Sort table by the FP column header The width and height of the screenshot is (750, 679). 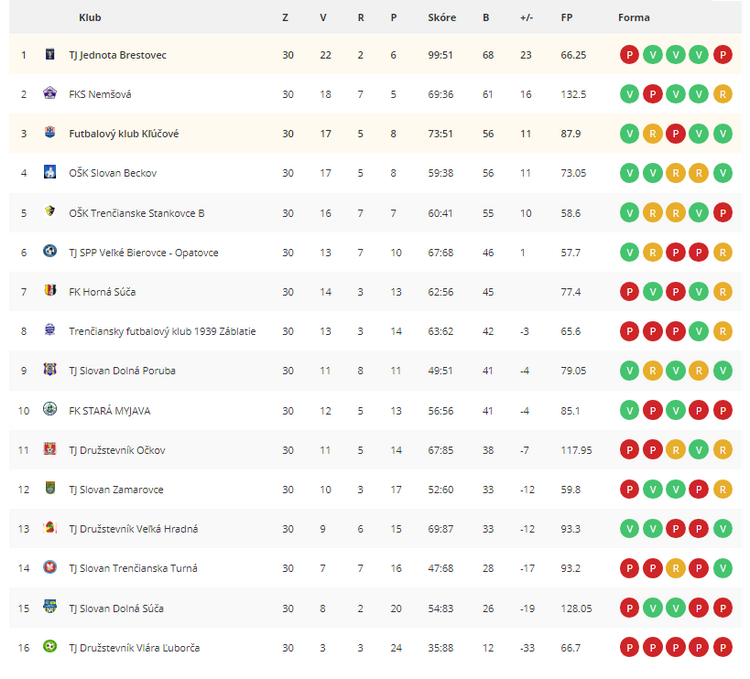567,18
